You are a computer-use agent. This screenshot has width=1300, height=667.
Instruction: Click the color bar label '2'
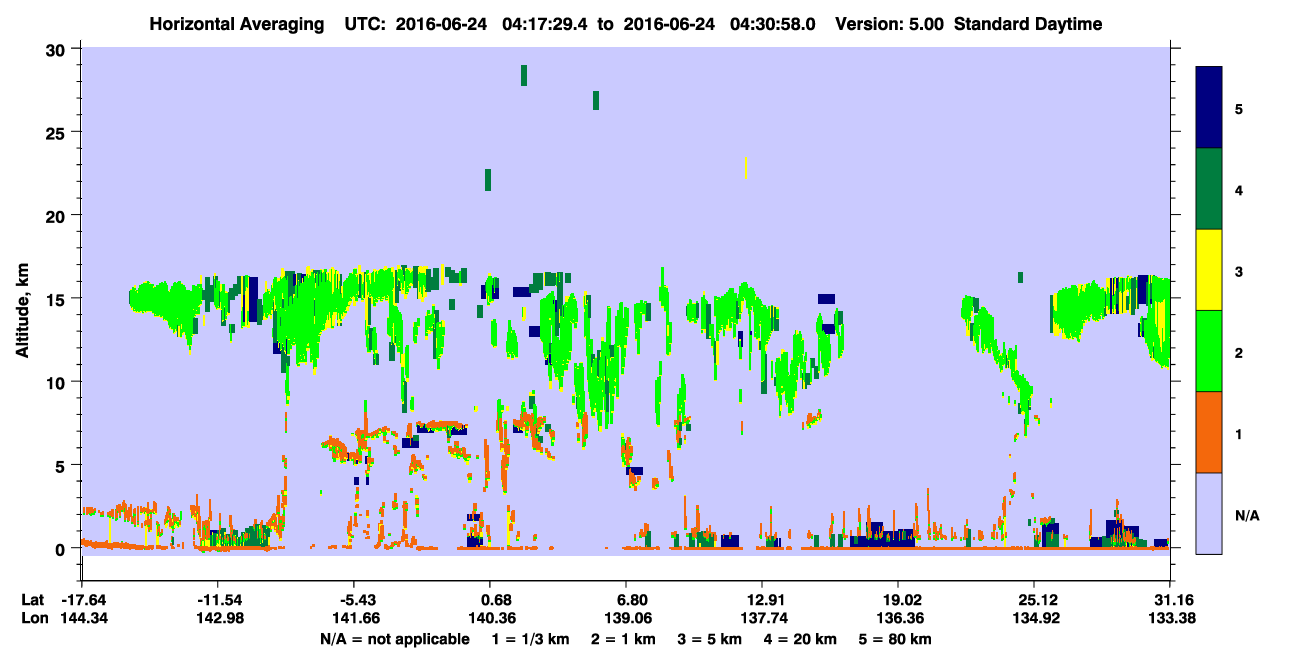click(1239, 352)
